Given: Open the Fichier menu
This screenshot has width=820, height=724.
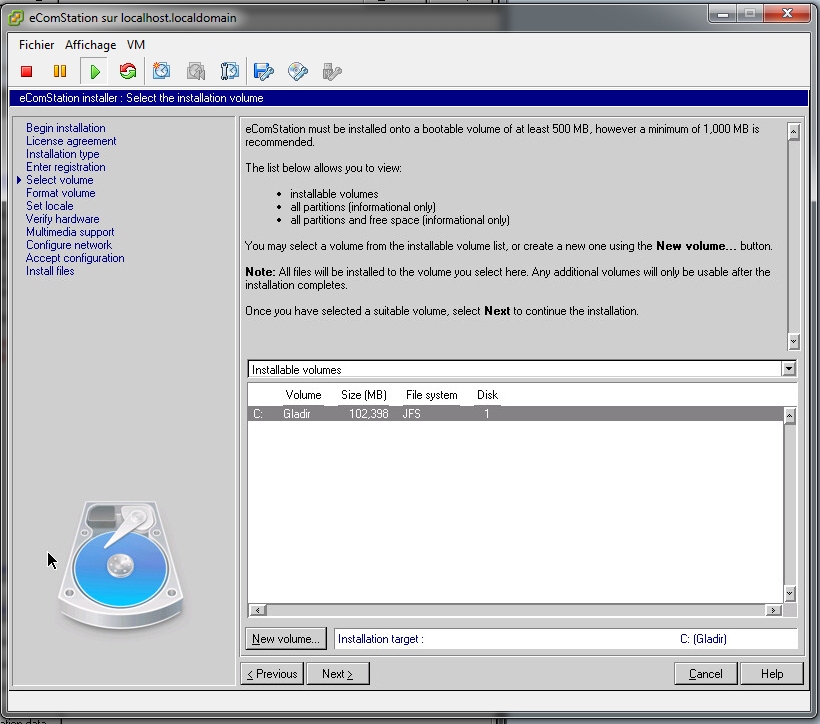Looking at the screenshot, I should (x=36, y=45).
